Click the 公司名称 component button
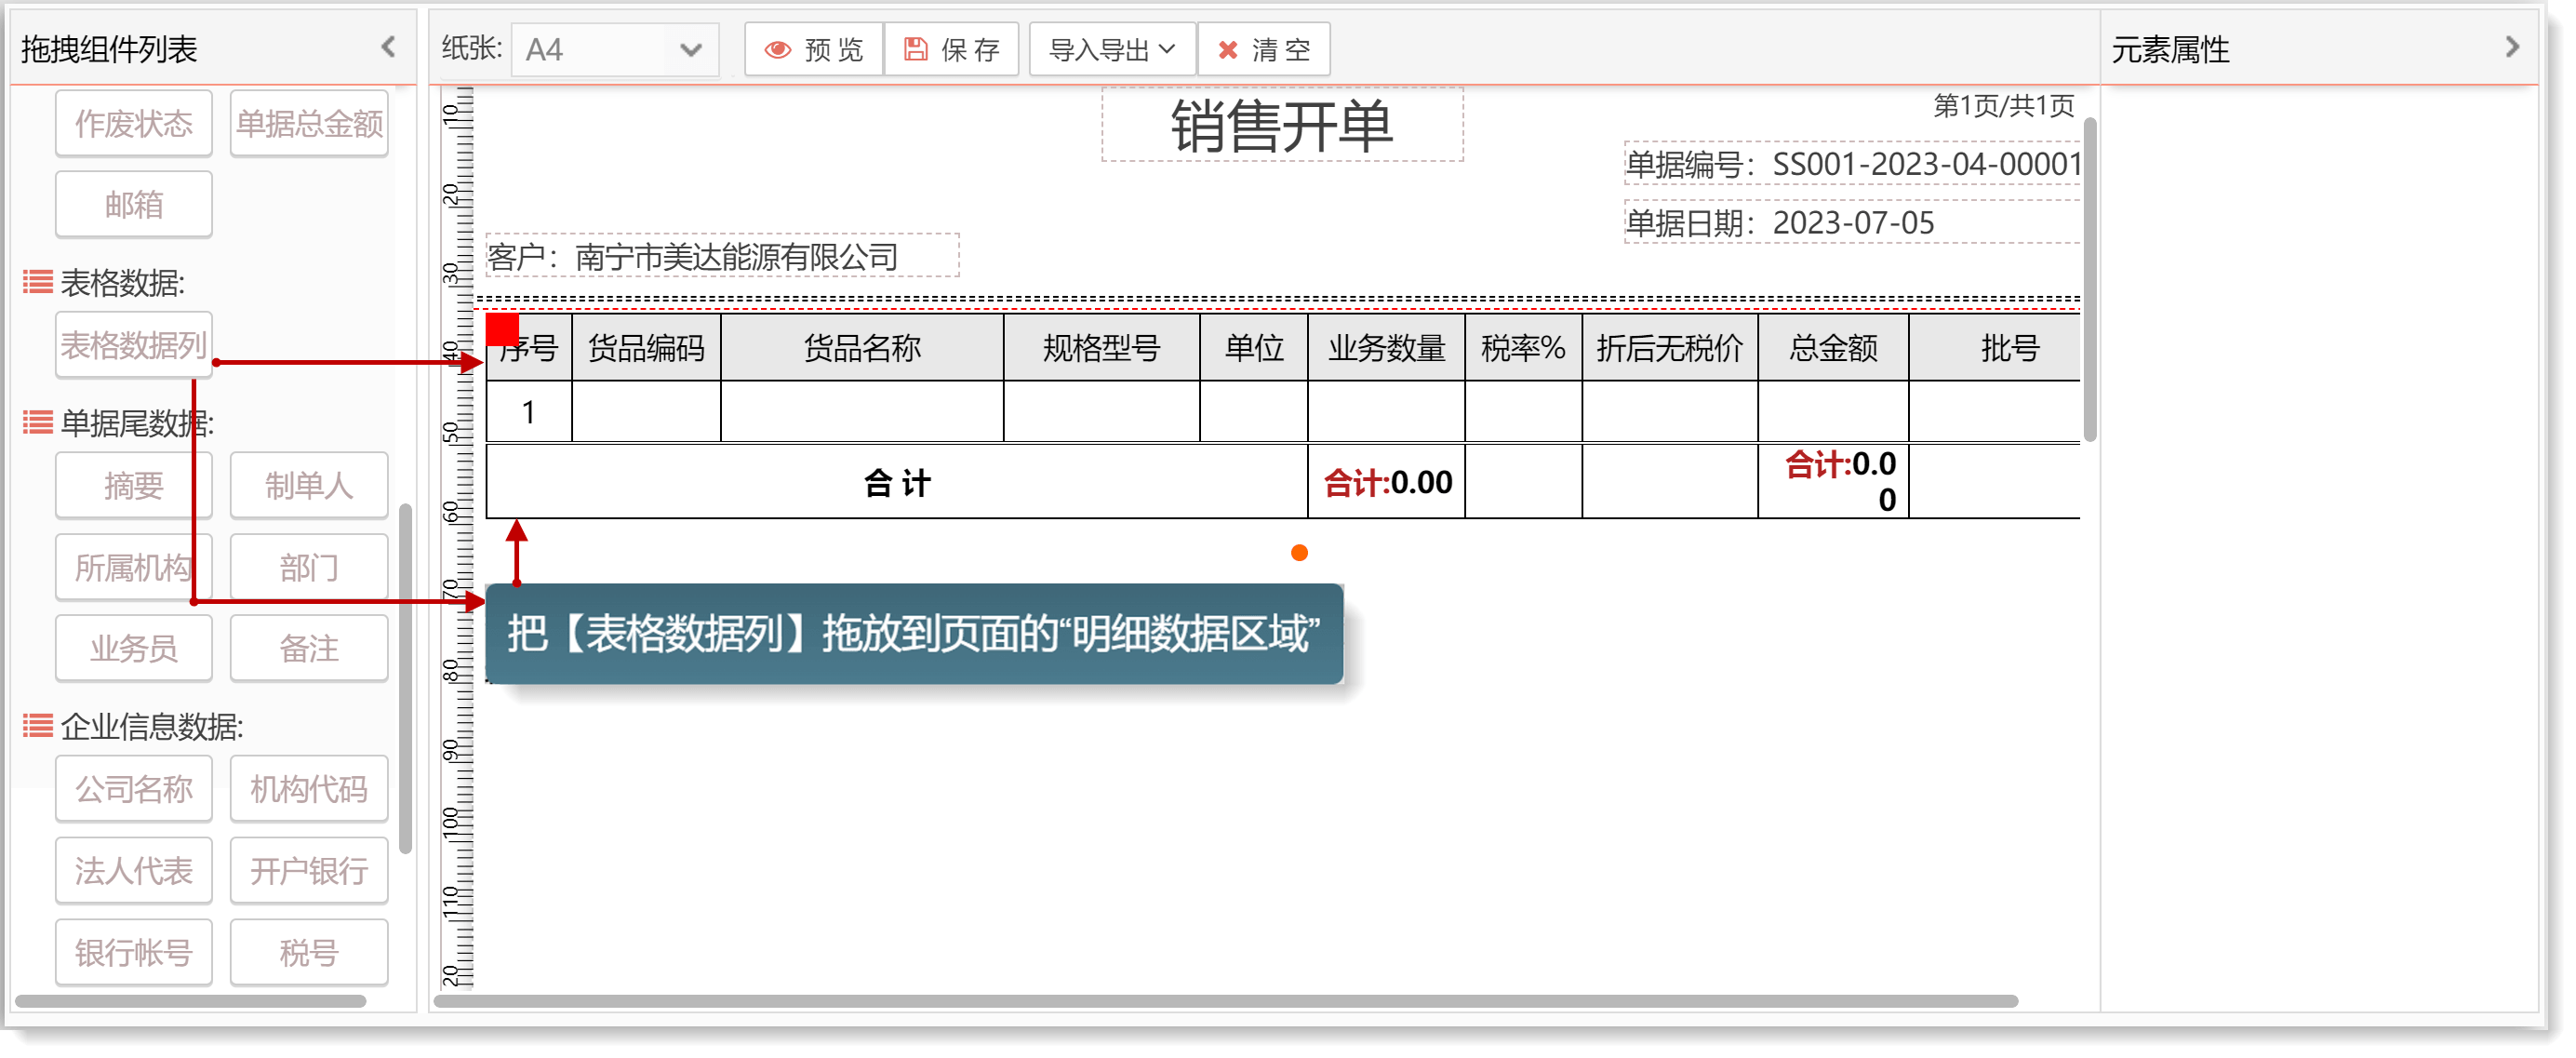Image resolution: width=2576 pixels, height=1058 pixels. coord(133,789)
